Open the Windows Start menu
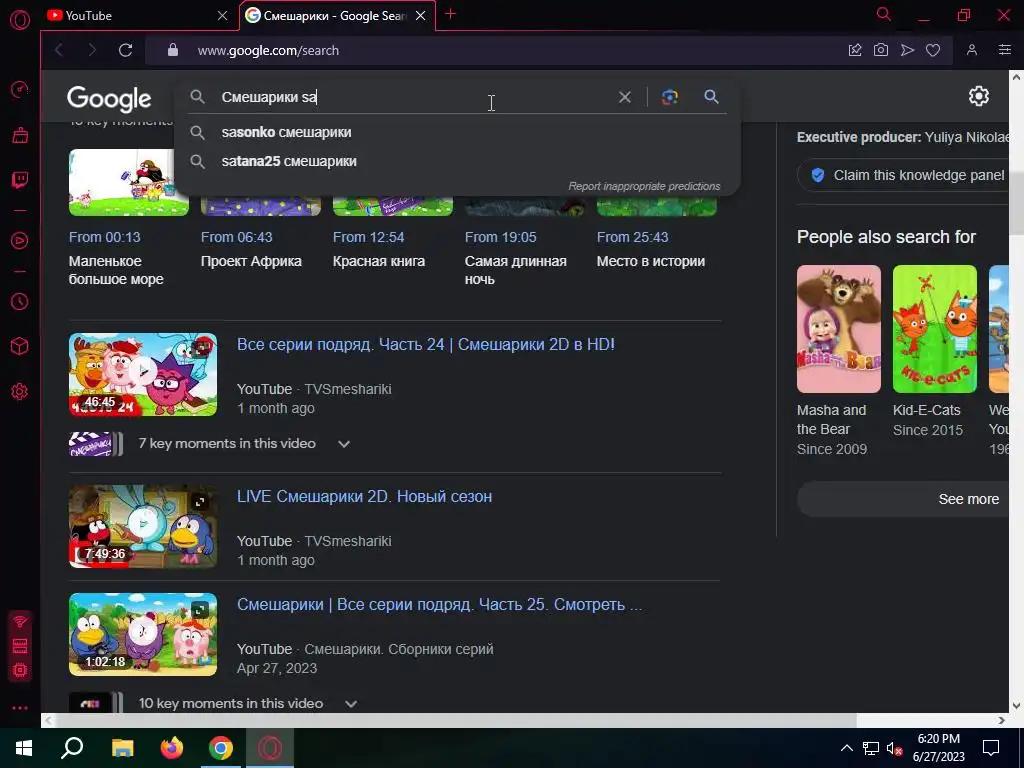This screenshot has width=1024, height=768. [24, 748]
